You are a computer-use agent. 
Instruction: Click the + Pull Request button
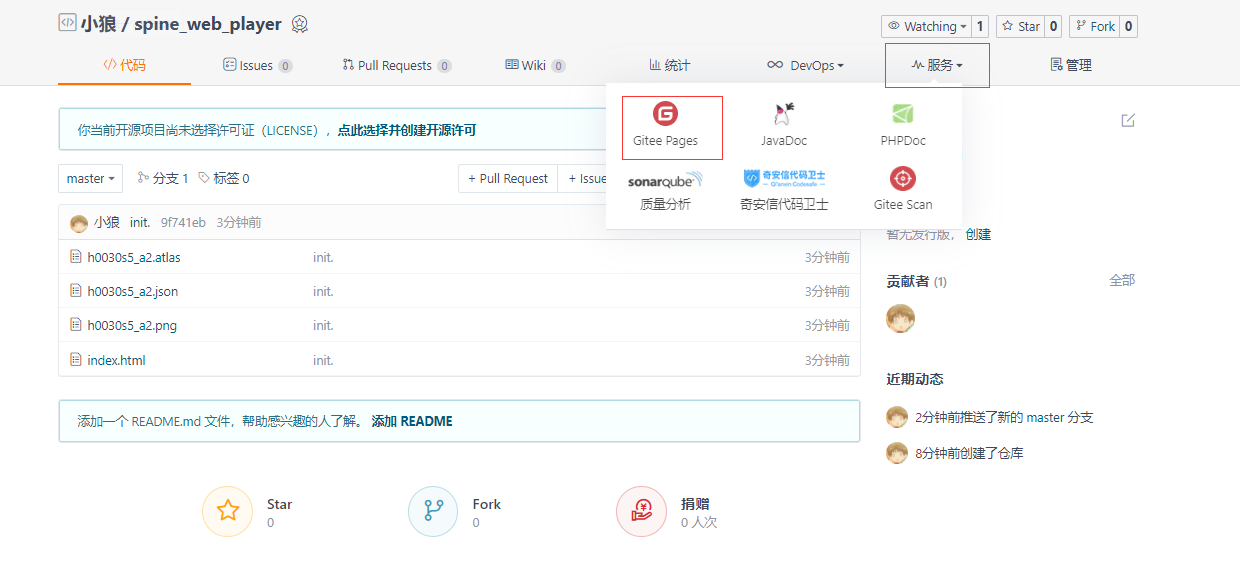coord(508,178)
